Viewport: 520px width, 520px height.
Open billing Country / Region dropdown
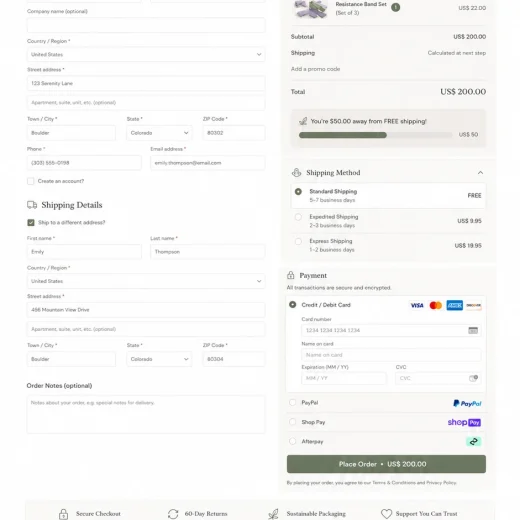[146, 54]
